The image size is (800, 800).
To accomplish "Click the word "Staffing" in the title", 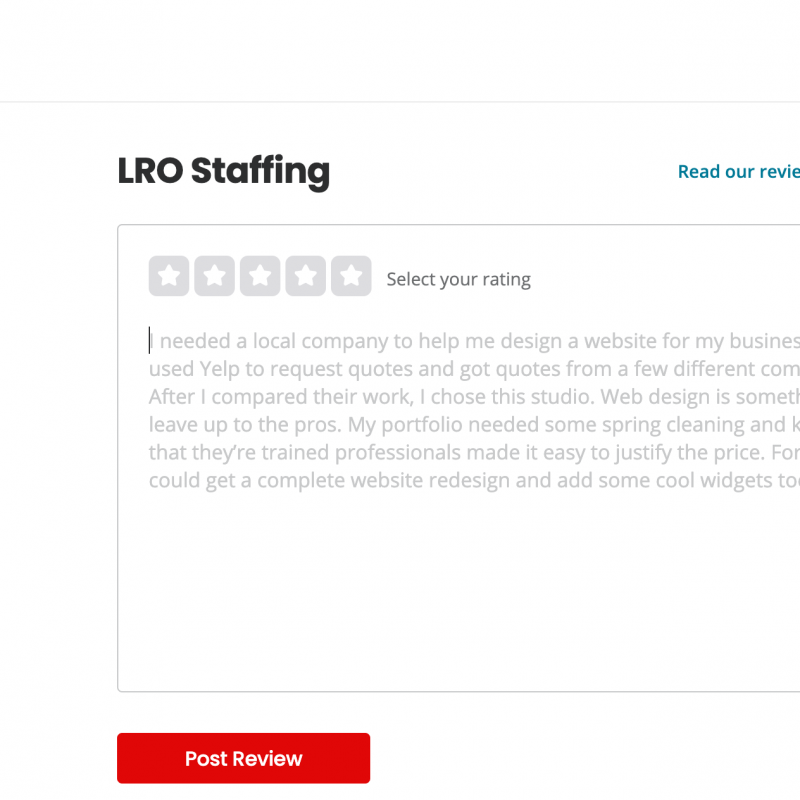I will [x=260, y=171].
